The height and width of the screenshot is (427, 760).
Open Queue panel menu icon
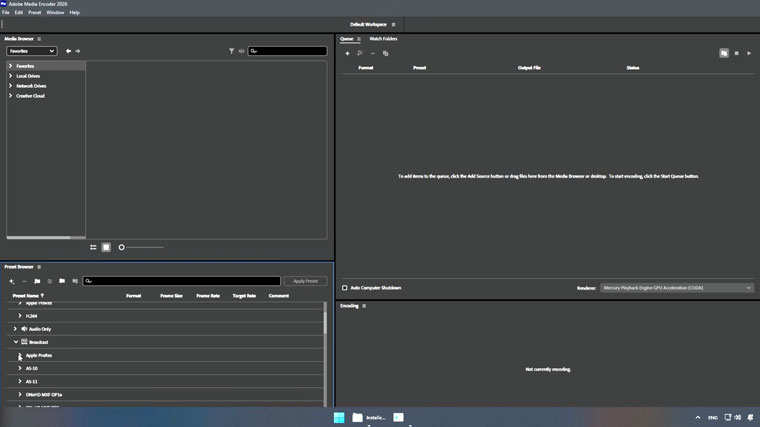(x=359, y=39)
